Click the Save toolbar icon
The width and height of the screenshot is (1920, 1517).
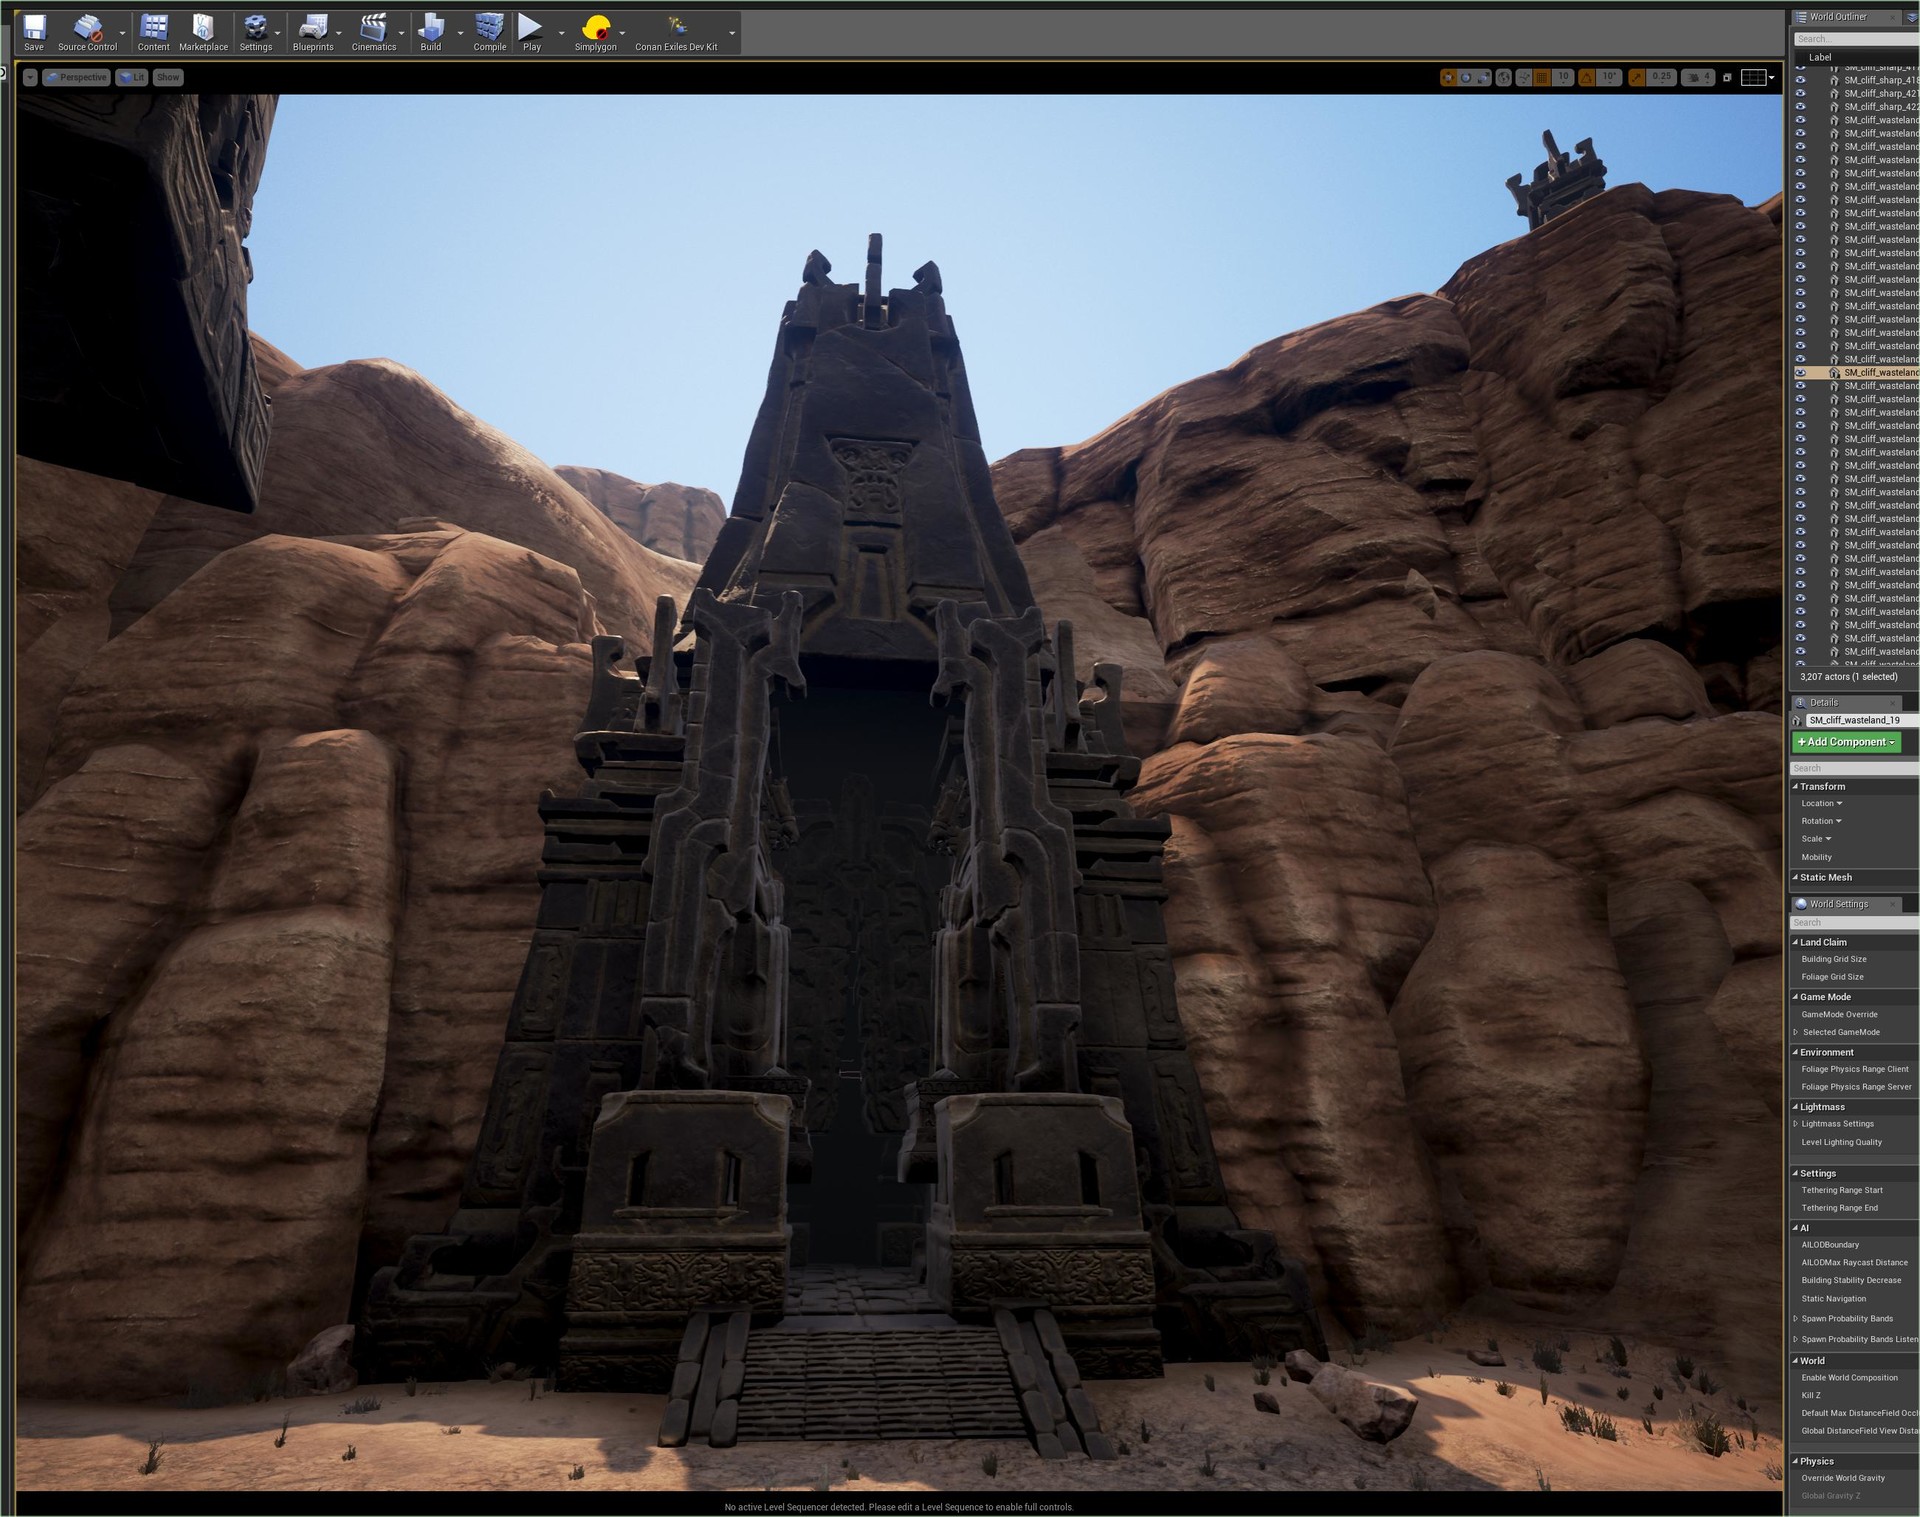(x=34, y=28)
